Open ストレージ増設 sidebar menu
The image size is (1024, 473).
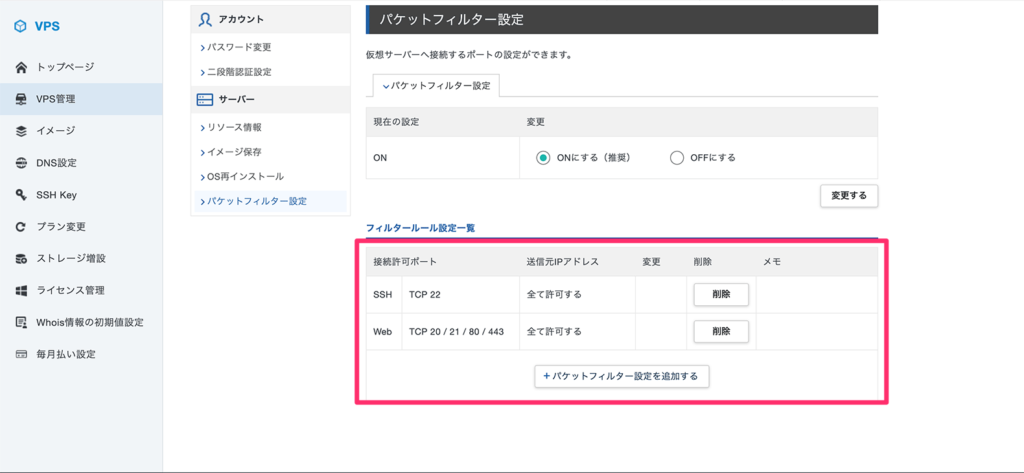81,259
